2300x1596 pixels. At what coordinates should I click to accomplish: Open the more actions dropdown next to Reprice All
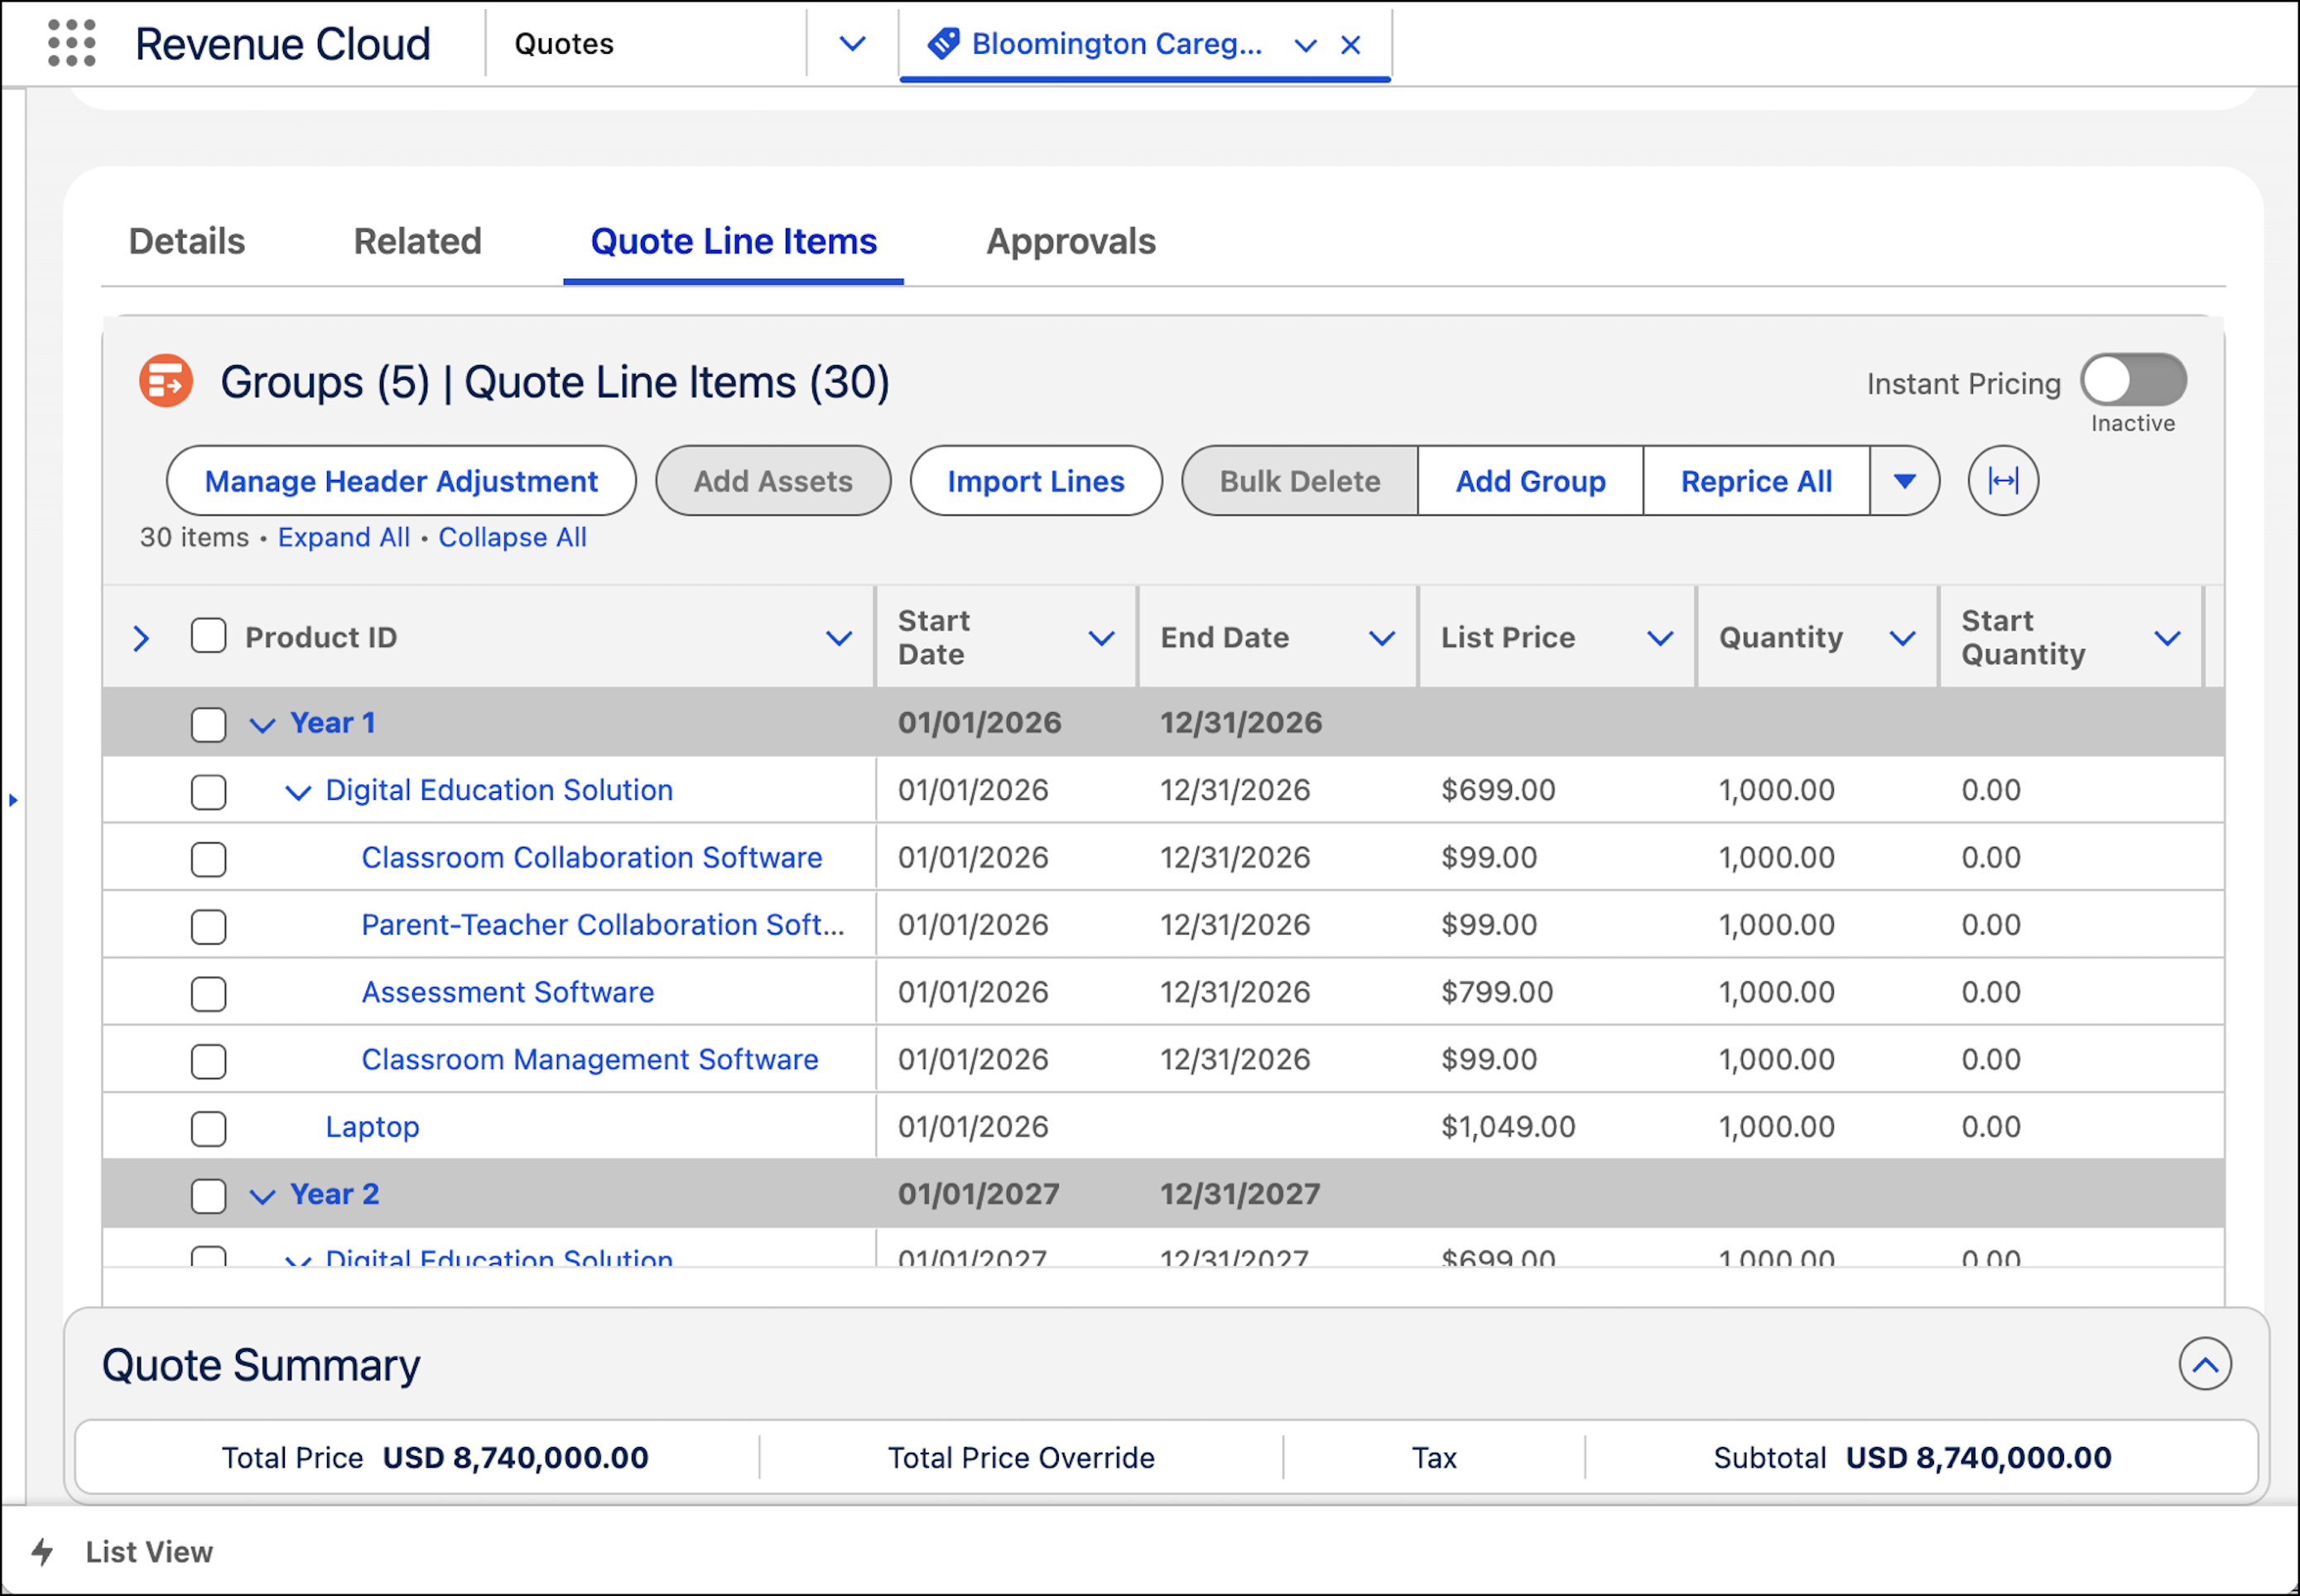[x=1904, y=481]
